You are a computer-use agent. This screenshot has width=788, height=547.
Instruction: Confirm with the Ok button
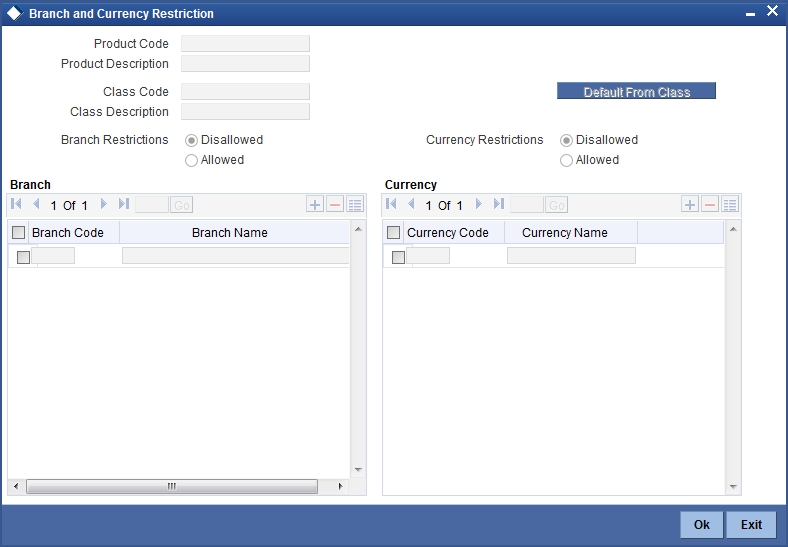tap(702, 524)
